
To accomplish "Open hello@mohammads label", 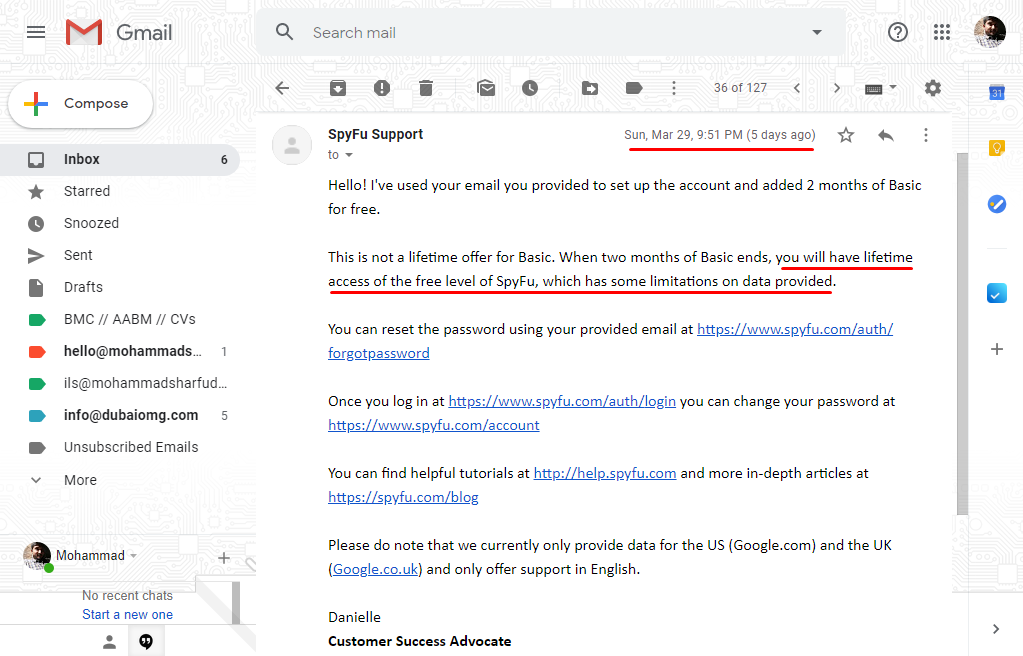I will [x=120, y=351].
